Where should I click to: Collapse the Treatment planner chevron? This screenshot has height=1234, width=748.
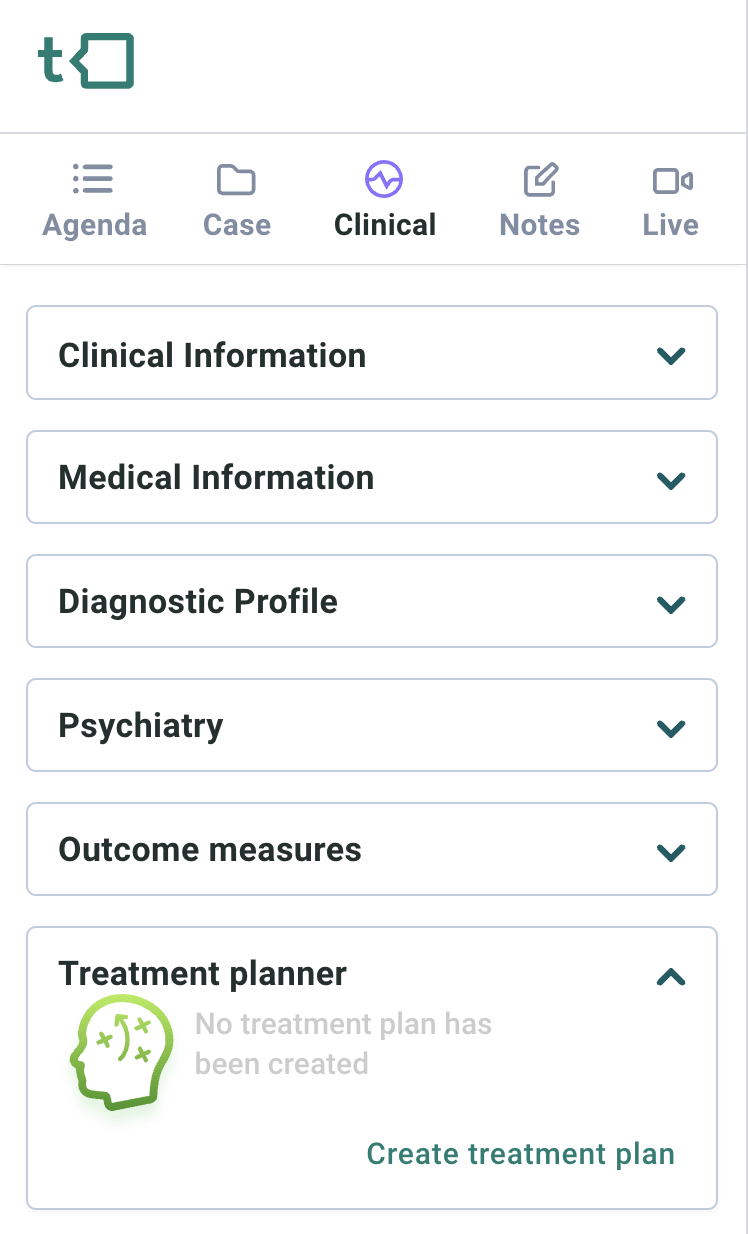[x=670, y=977]
